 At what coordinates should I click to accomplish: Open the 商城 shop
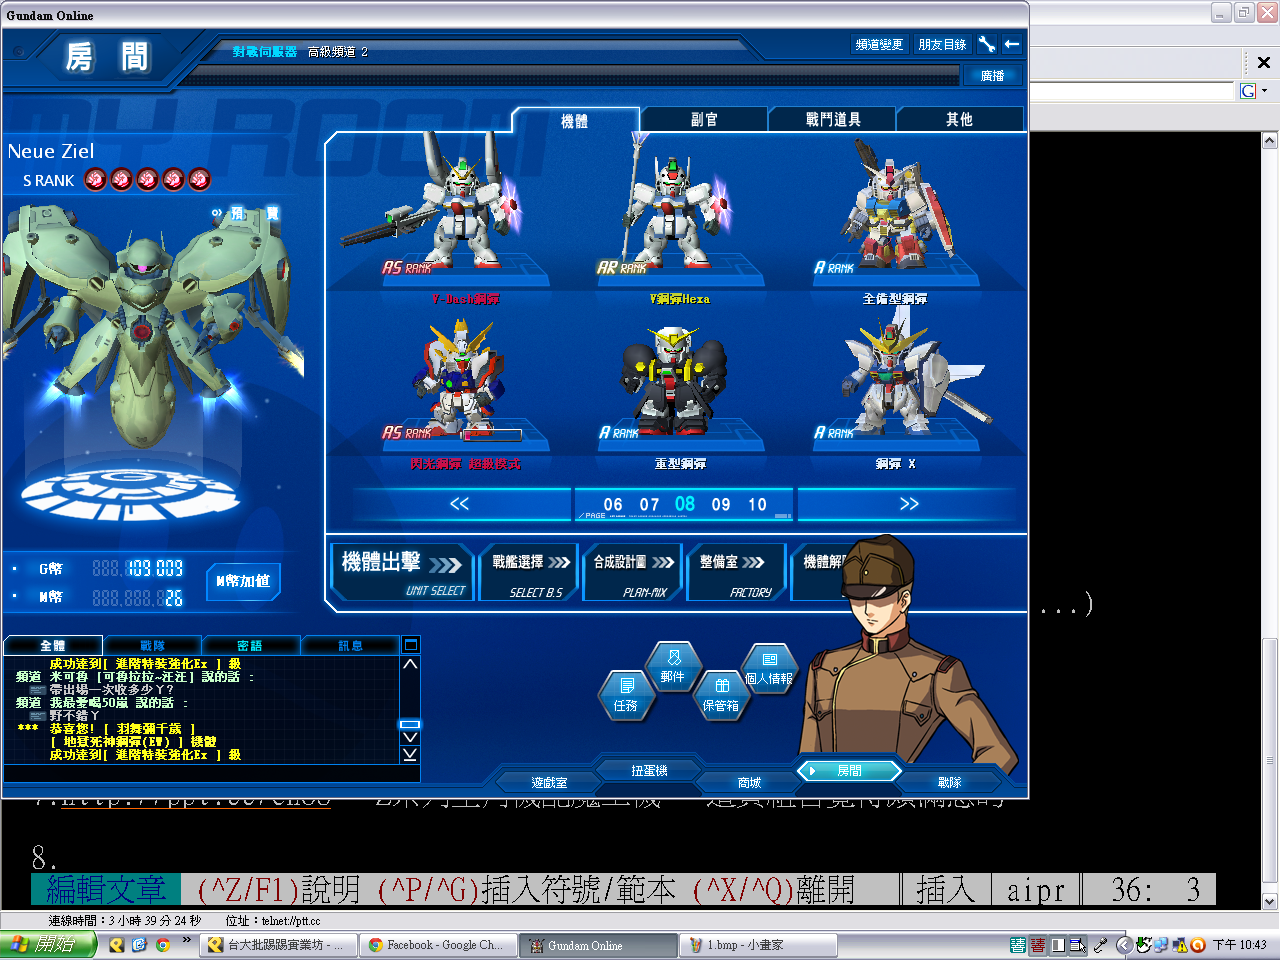(749, 783)
